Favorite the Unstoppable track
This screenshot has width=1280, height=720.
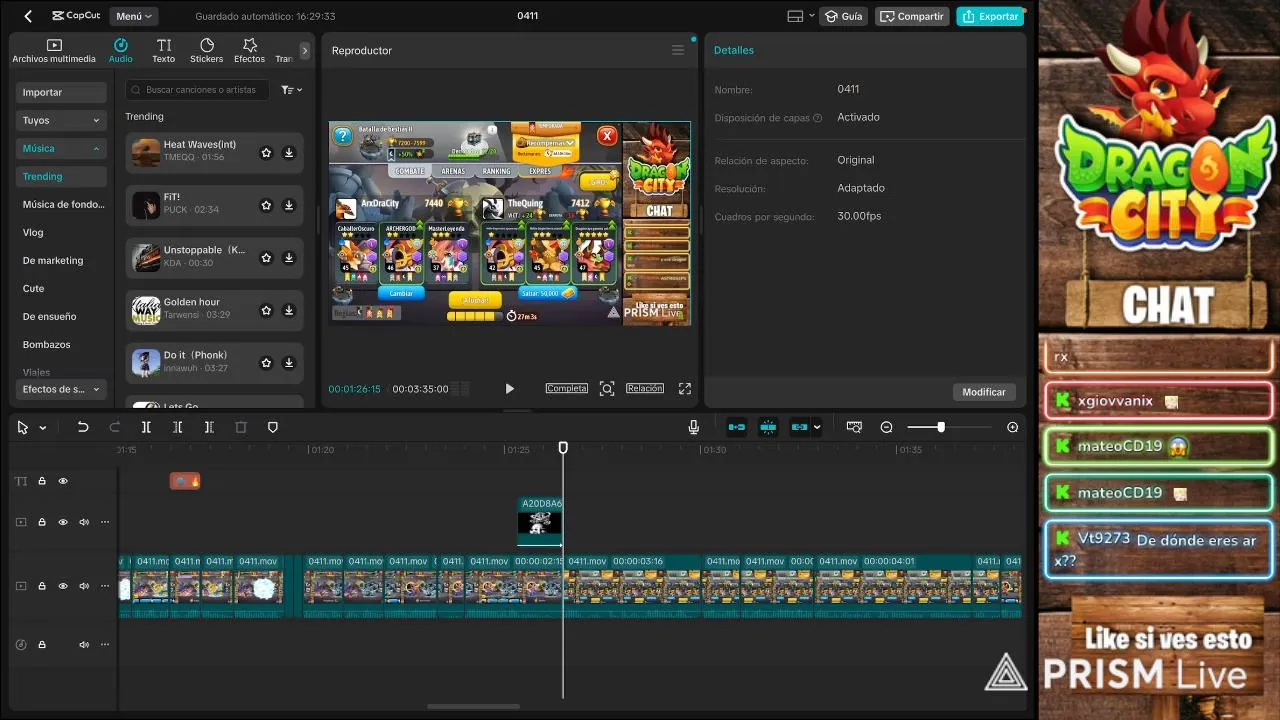click(266, 258)
